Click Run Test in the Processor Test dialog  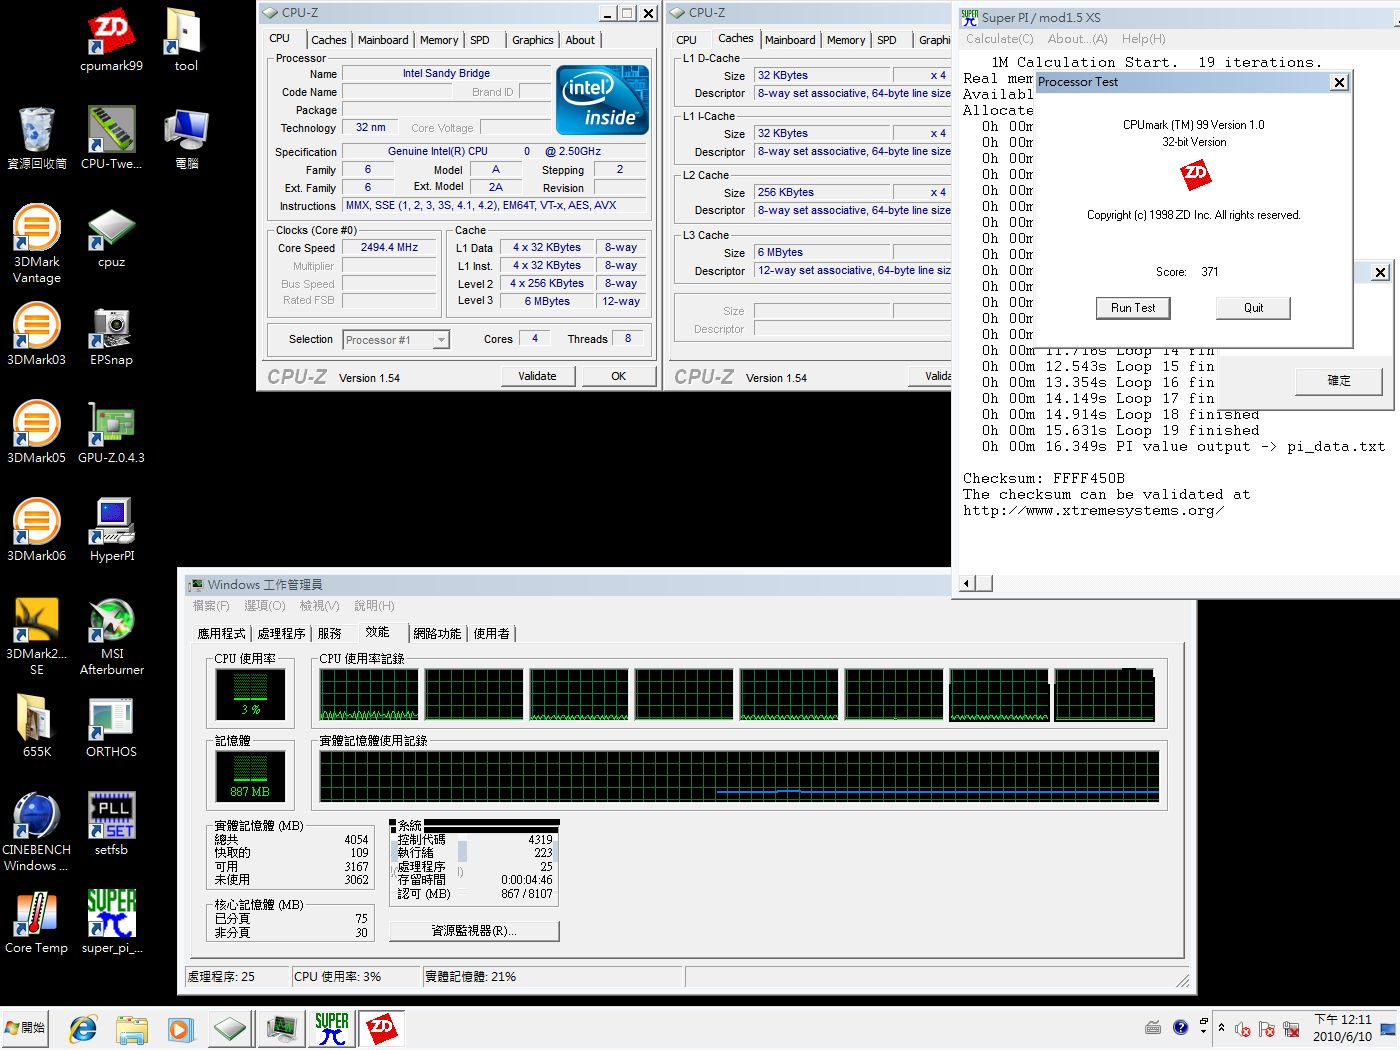pyautogui.click(x=1133, y=308)
